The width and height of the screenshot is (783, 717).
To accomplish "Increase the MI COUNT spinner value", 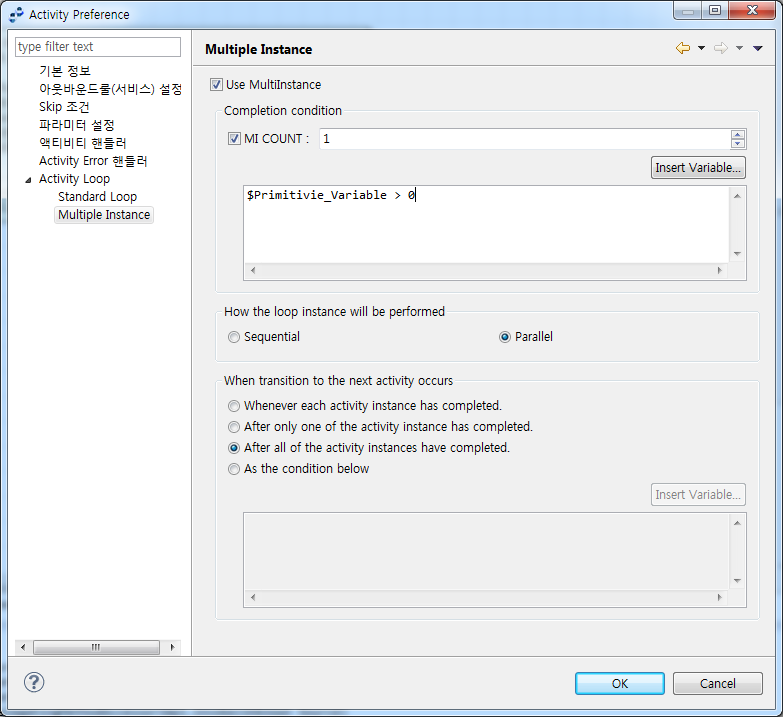I will [738, 134].
